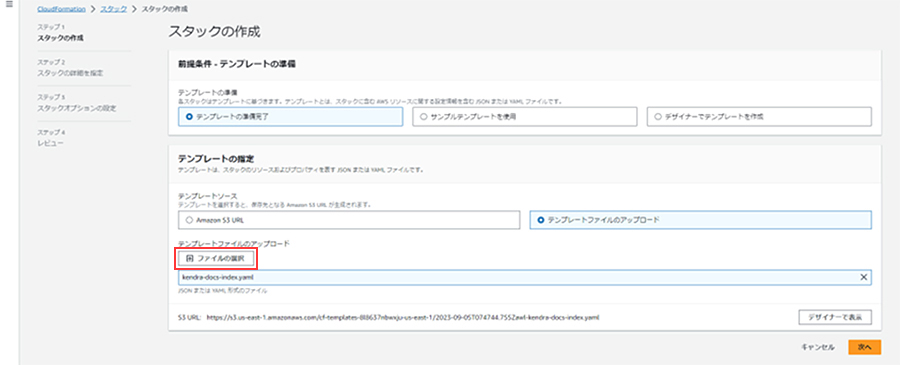Click CloudFormation breadcrumb link
The height and width of the screenshot is (365, 900).
point(61,9)
